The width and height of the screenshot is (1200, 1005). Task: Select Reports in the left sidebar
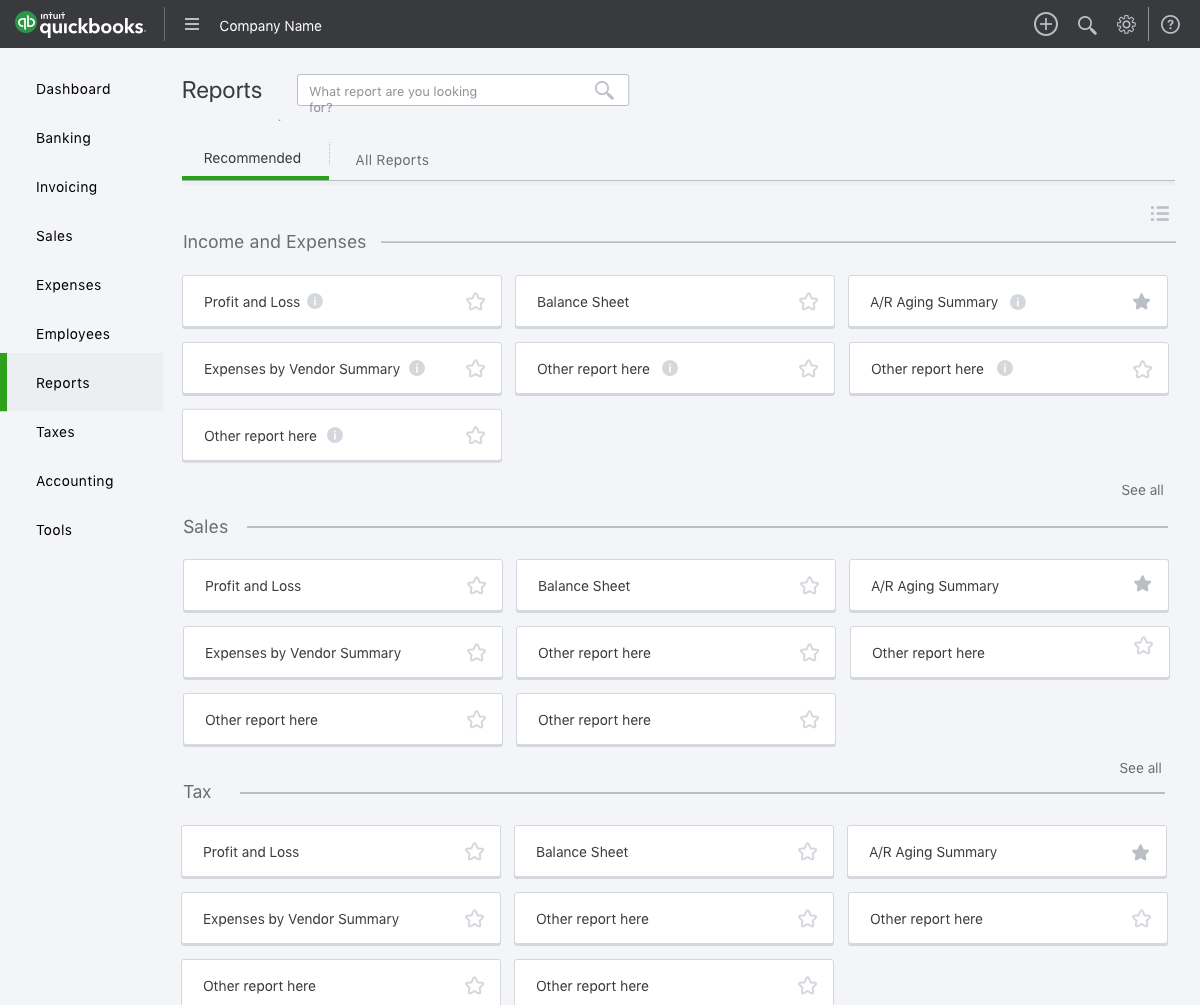[x=81, y=383]
